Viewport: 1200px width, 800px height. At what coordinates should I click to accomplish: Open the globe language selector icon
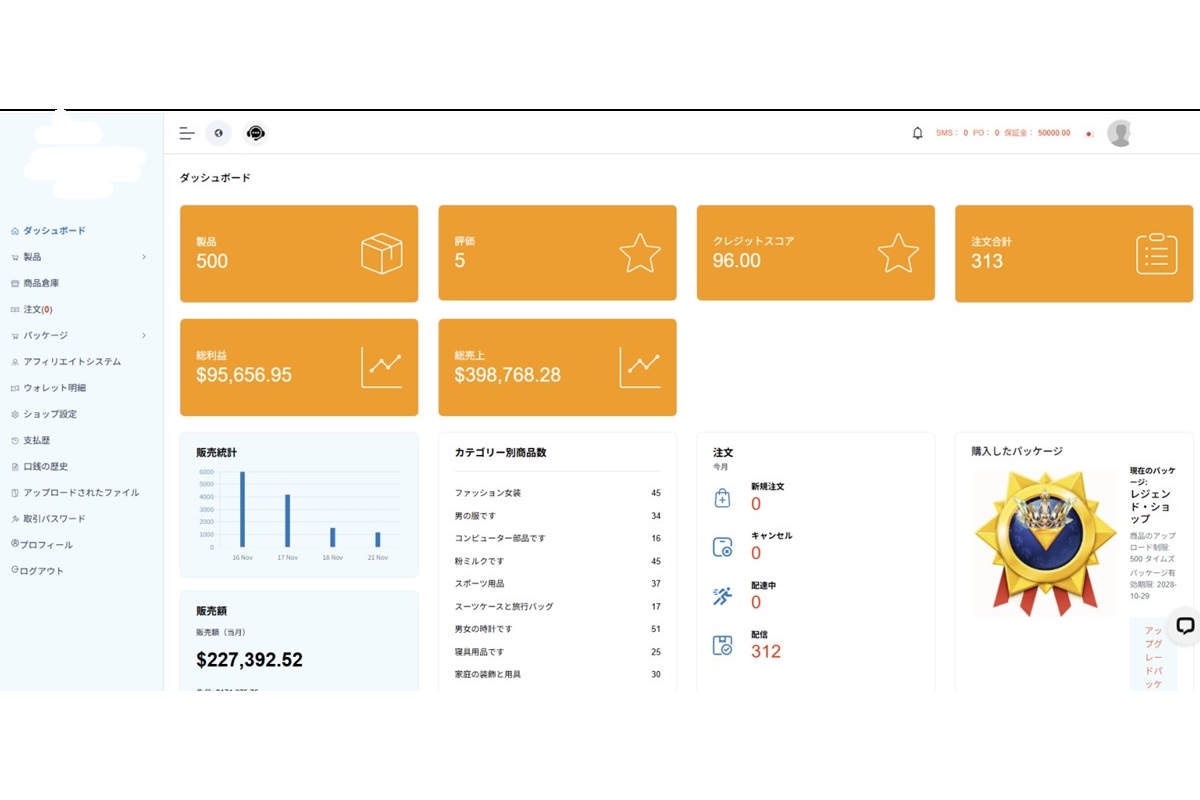tap(218, 133)
